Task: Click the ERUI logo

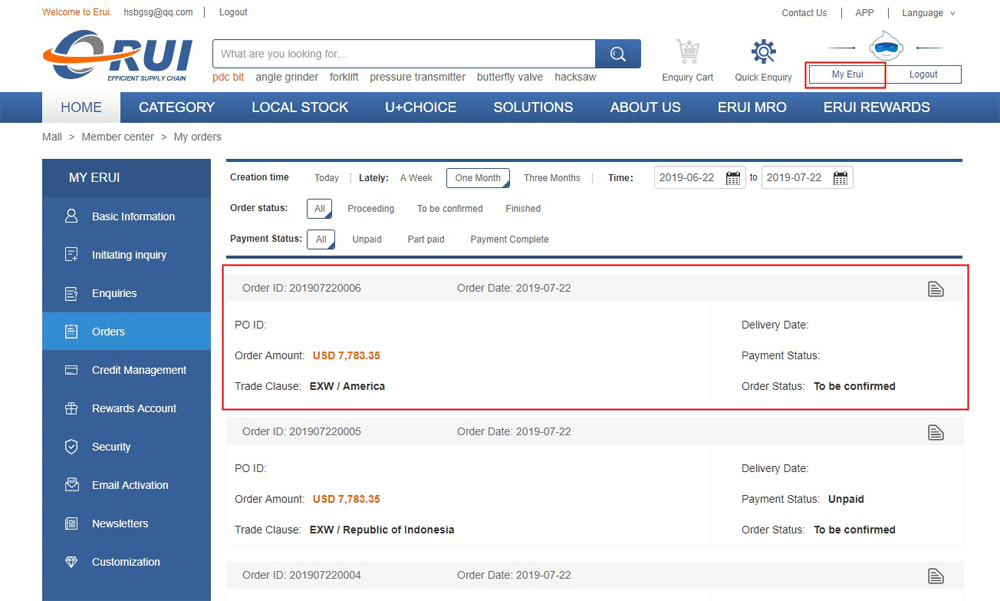Action: [x=117, y=56]
